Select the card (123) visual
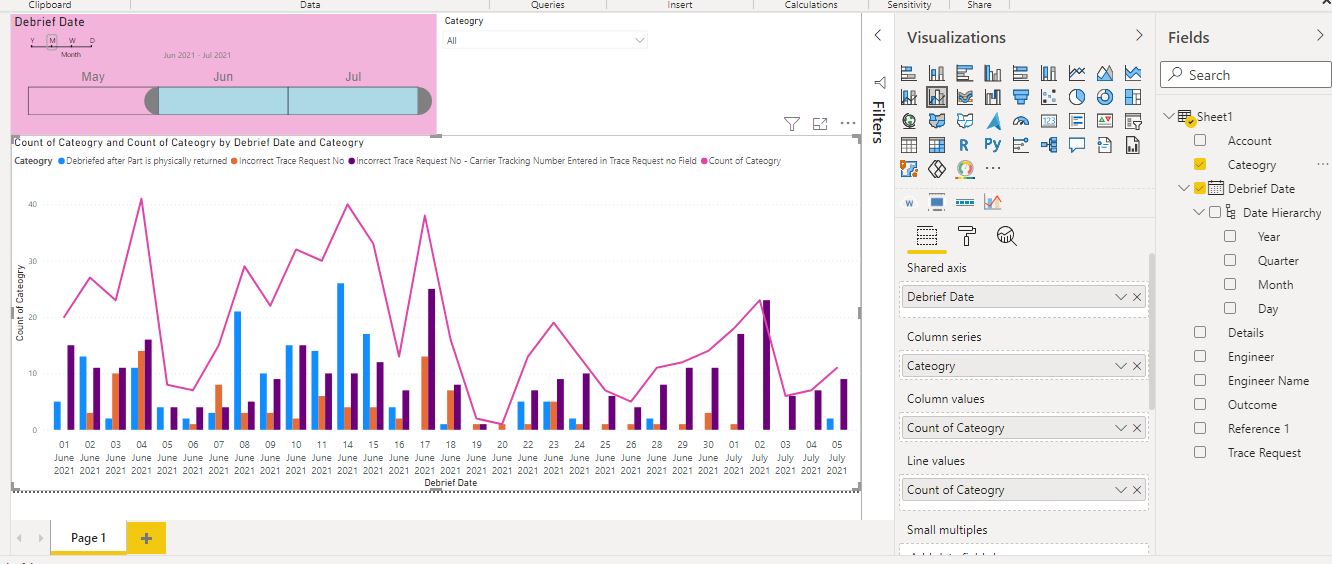 pyautogui.click(x=1049, y=121)
